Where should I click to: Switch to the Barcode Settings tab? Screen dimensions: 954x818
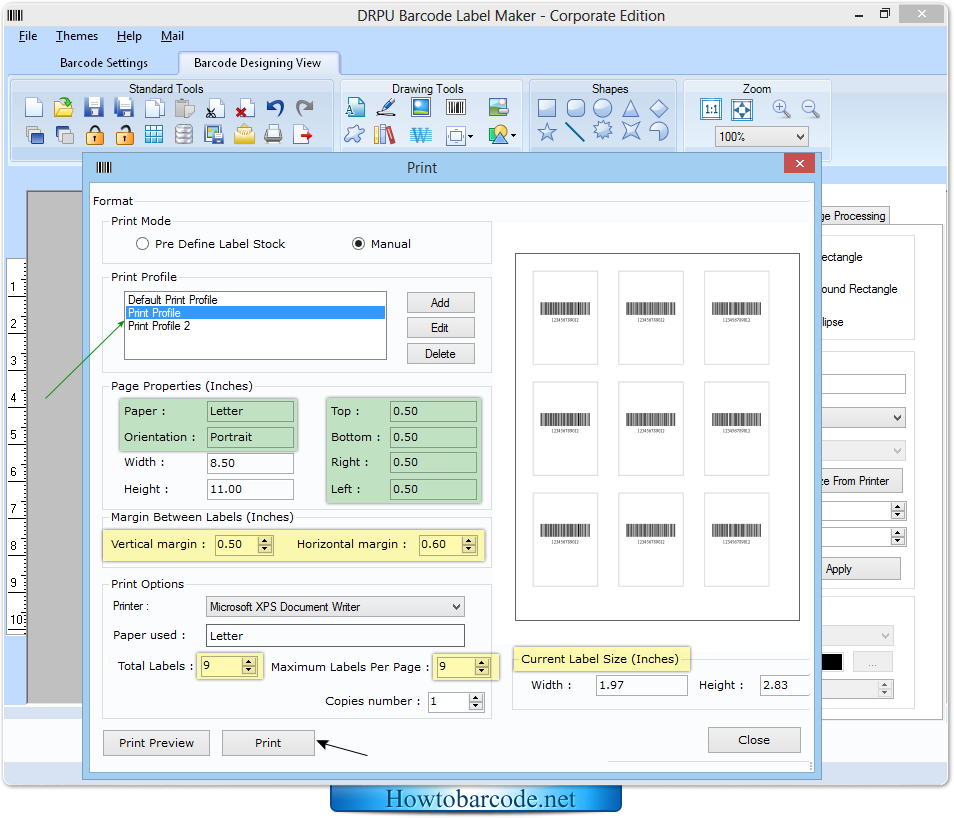(x=104, y=63)
